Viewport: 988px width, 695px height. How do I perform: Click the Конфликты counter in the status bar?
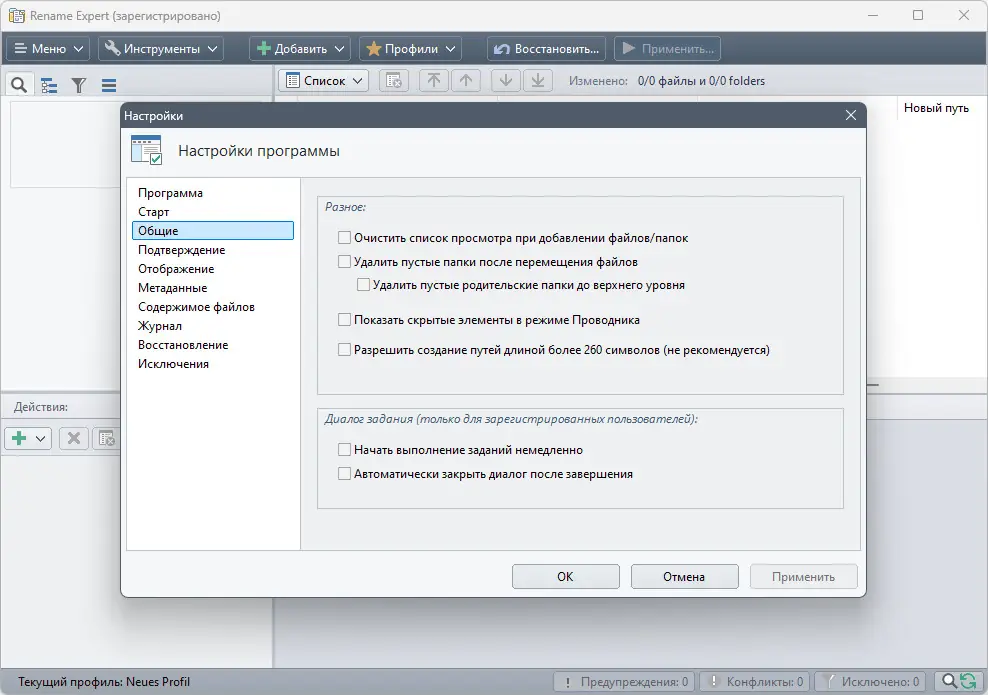tap(756, 680)
